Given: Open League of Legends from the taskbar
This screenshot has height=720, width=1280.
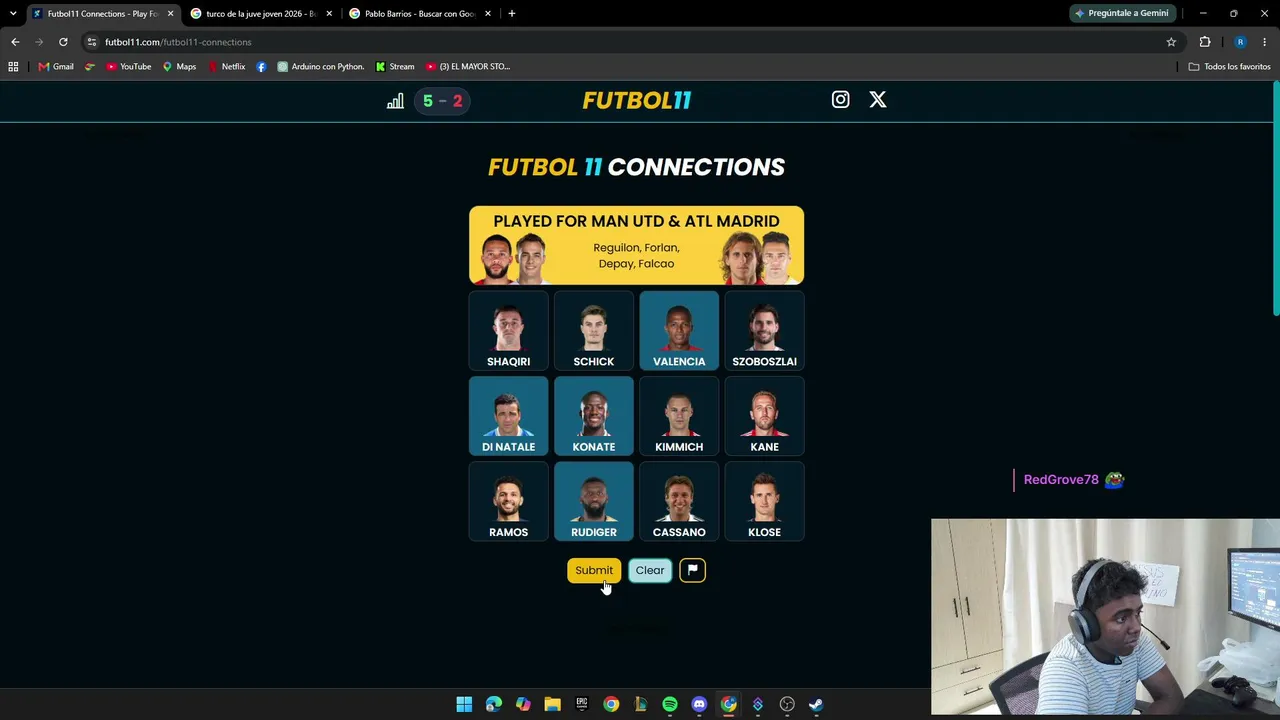Looking at the screenshot, I should coord(641,705).
